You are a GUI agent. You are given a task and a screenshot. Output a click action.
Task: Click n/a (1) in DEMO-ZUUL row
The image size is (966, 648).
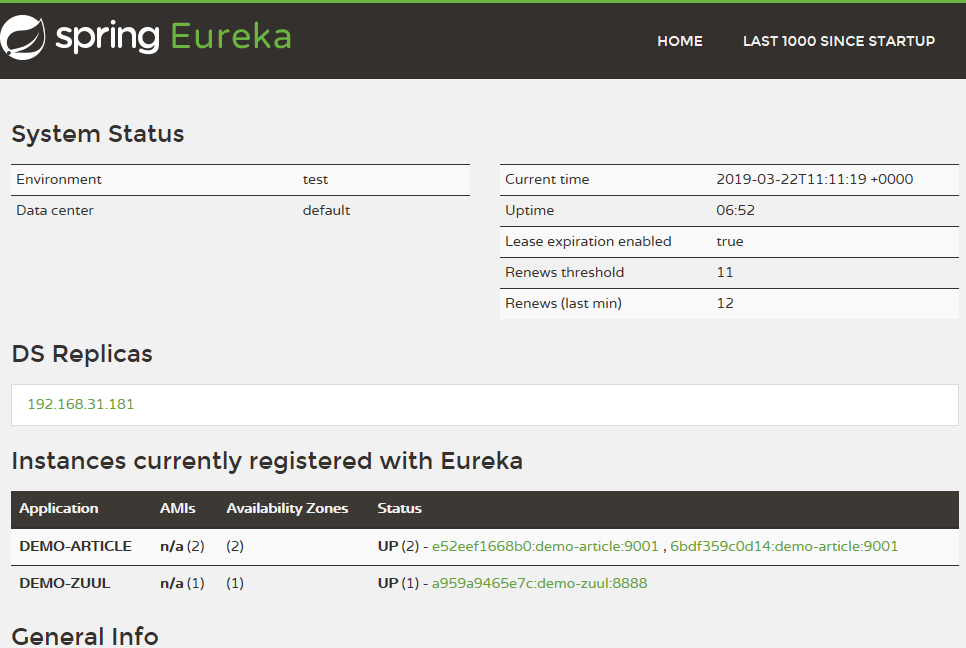click(x=182, y=583)
